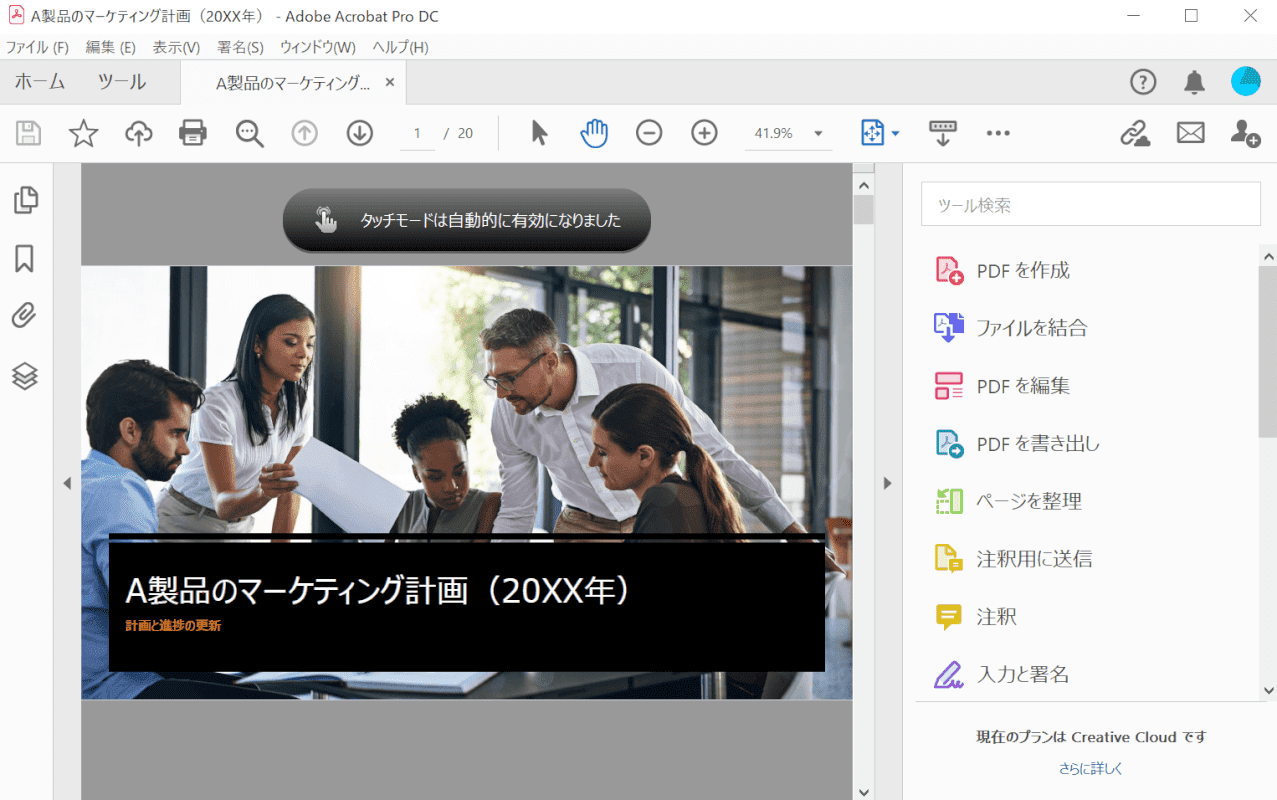The width and height of the screenshot is (1277, 800).
Task: Close the document tab with X
Action: click(x=390, y=82)
